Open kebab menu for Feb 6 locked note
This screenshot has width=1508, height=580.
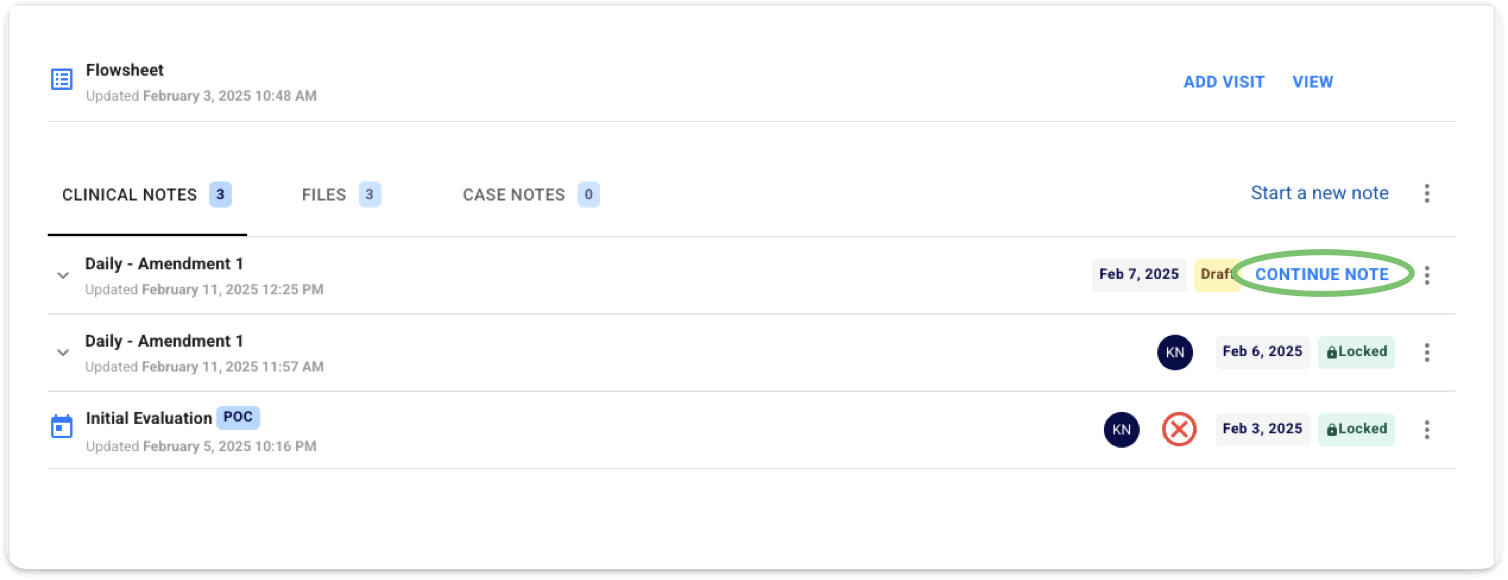pyautogui.click(x=1427, y=352)
